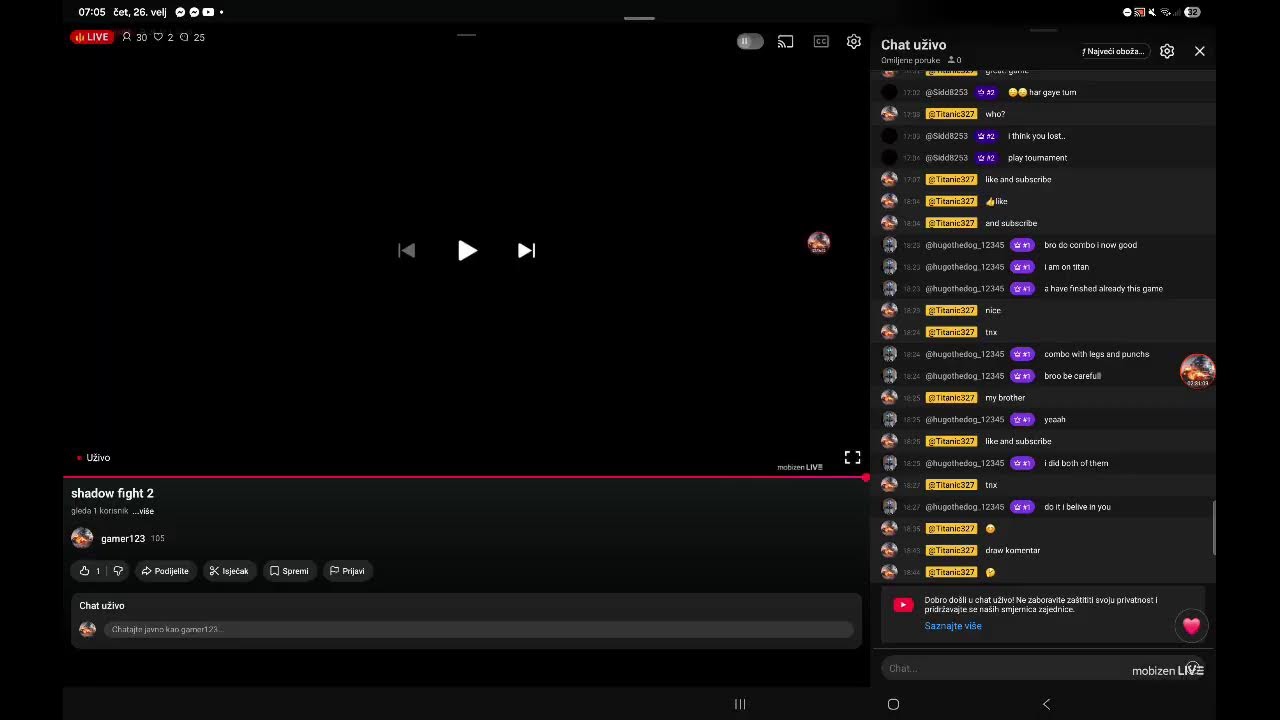Expand description with the ...više link
Viewport: 1280px width, 720px height.
tap(143, 511)
